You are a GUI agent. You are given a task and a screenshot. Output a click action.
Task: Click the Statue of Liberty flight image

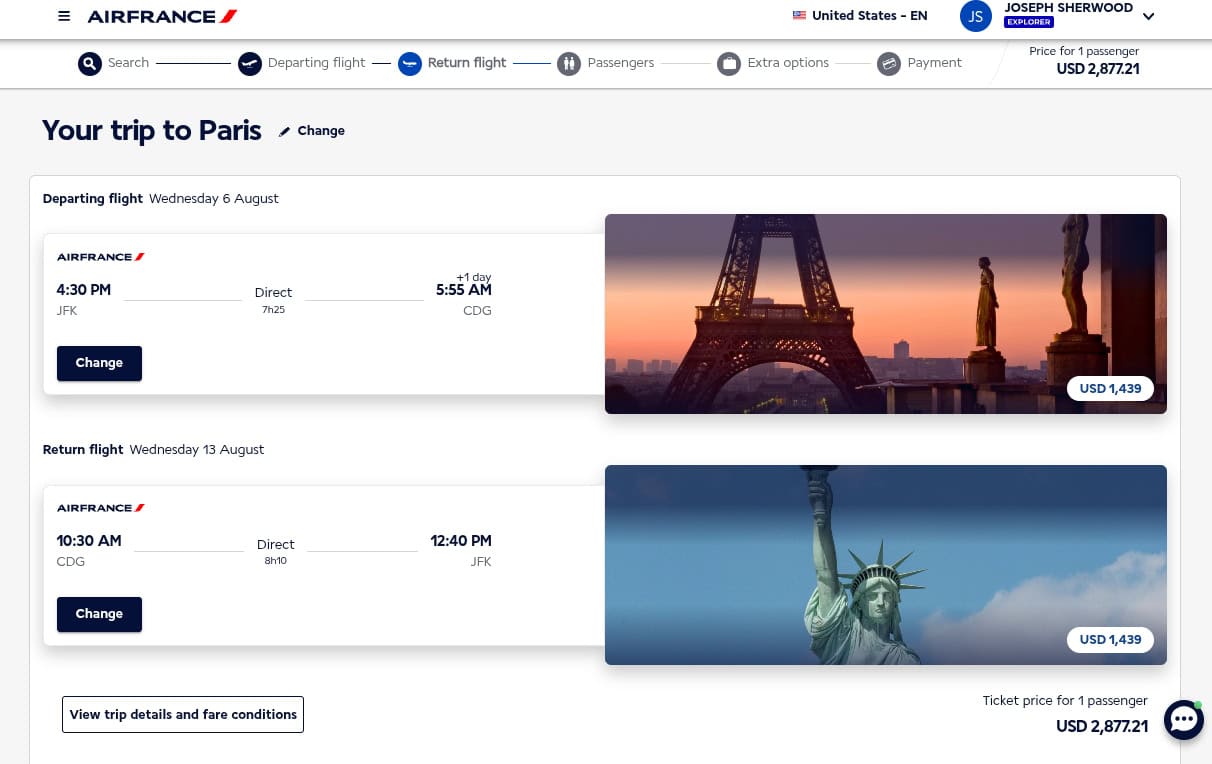point(886,564)
